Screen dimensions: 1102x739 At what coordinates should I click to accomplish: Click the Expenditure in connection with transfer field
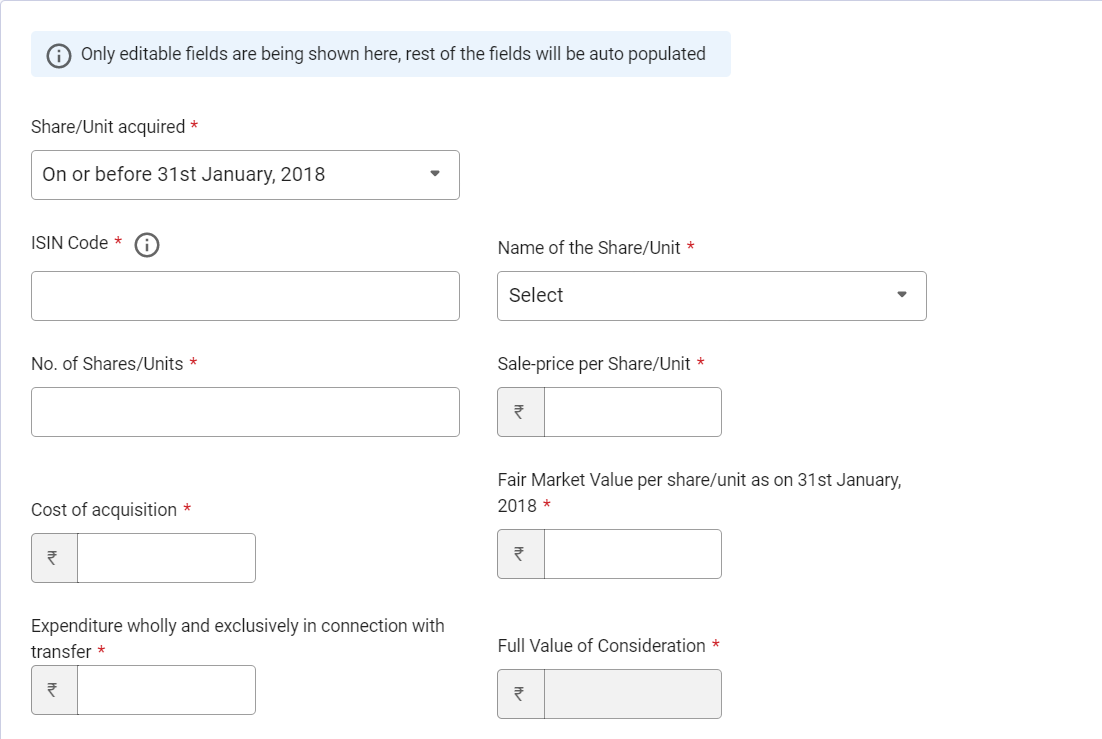[167, 690]
